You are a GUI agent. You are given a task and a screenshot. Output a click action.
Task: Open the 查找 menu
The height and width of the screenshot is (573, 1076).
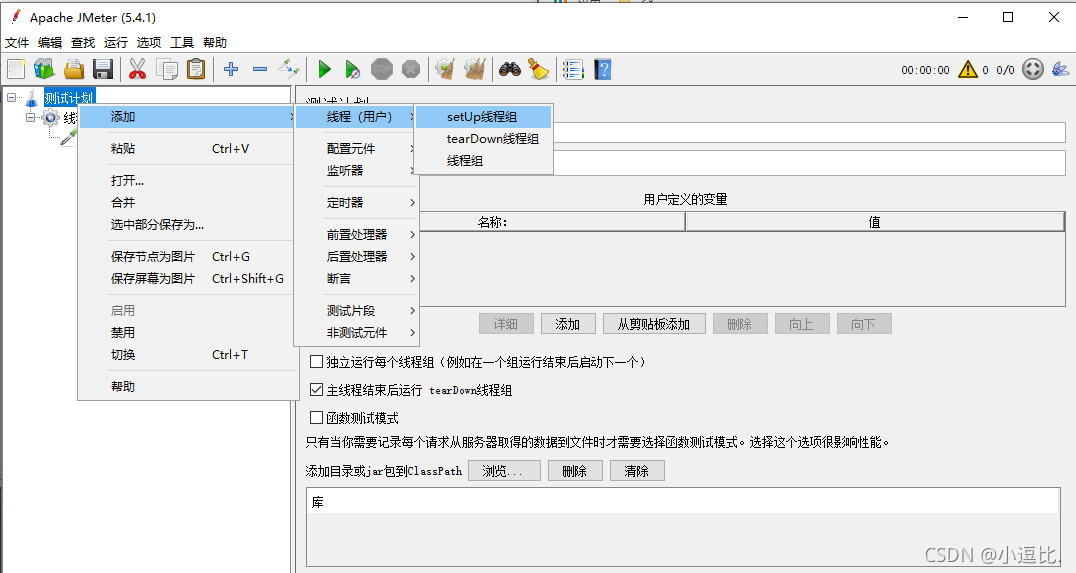83,43
